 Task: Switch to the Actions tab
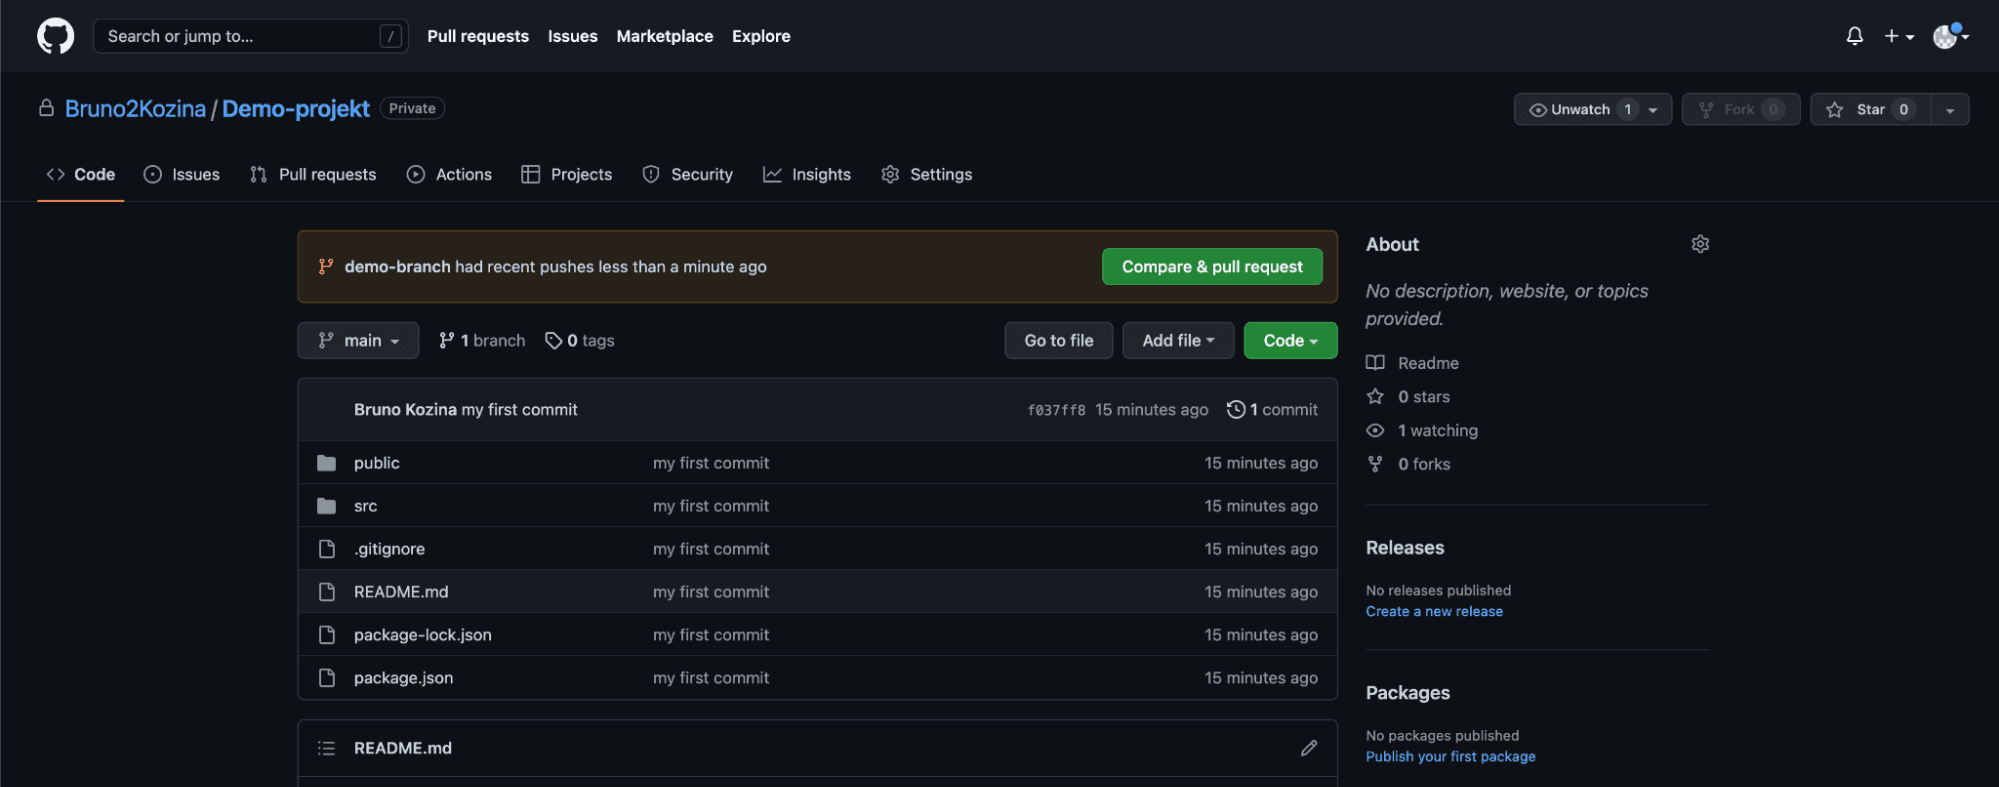(450, 174)
